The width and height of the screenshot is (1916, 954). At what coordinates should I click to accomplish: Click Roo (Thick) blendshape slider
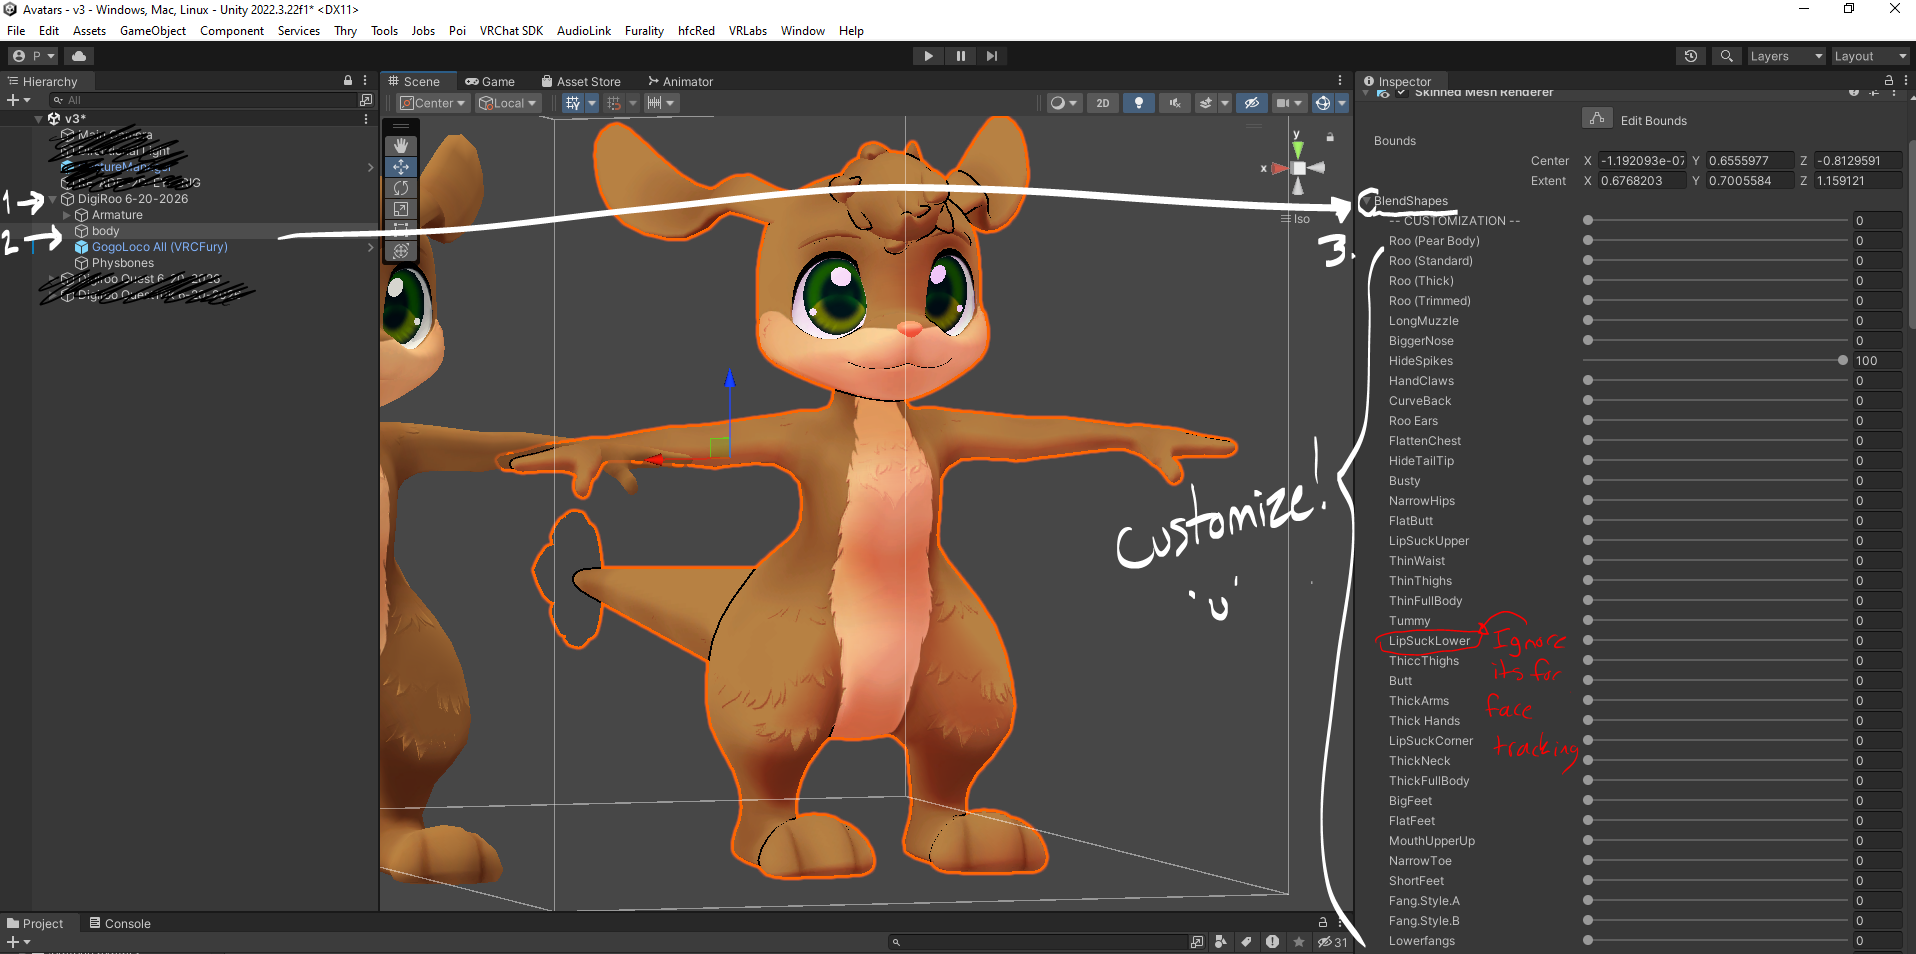pos(1715,281)
